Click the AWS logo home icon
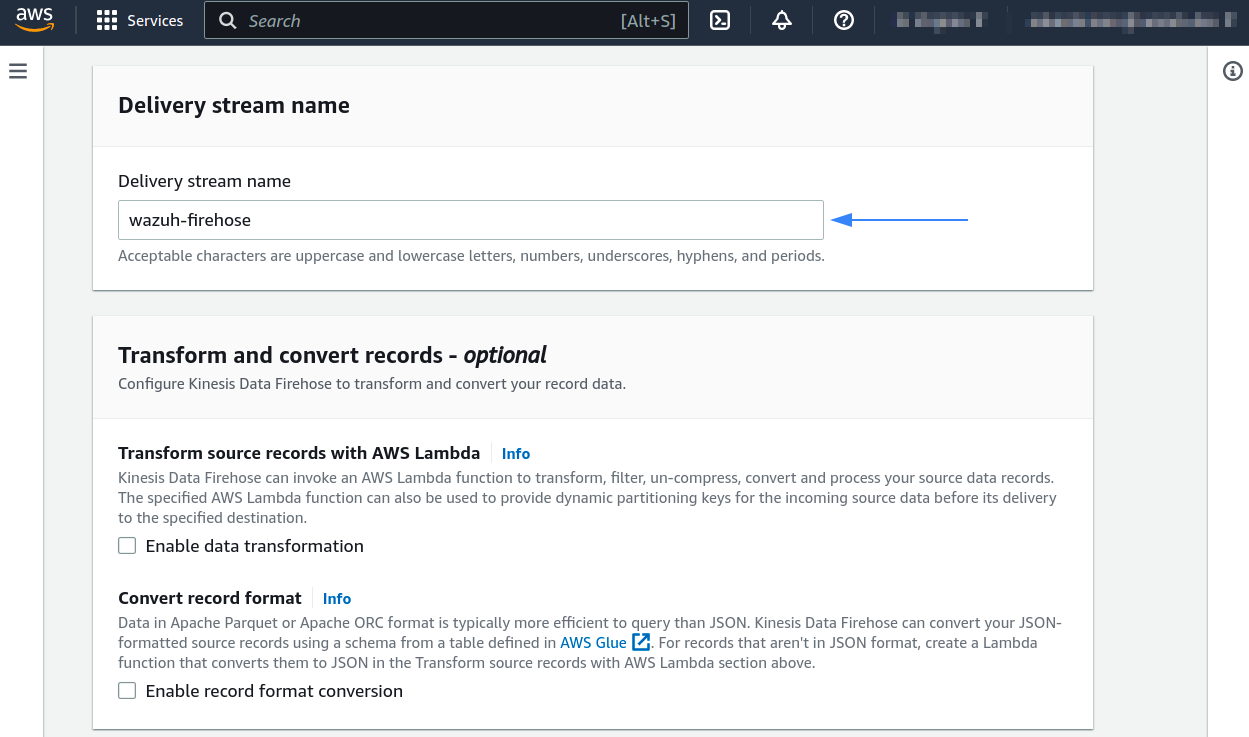Image resolution: width=1249 pixels, height=737 pixels. (35, 20)
